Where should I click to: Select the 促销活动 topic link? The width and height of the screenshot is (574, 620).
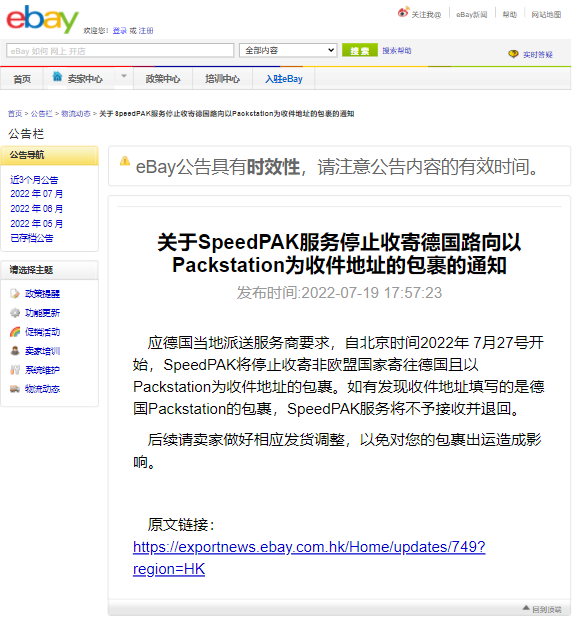pos(43,332)
